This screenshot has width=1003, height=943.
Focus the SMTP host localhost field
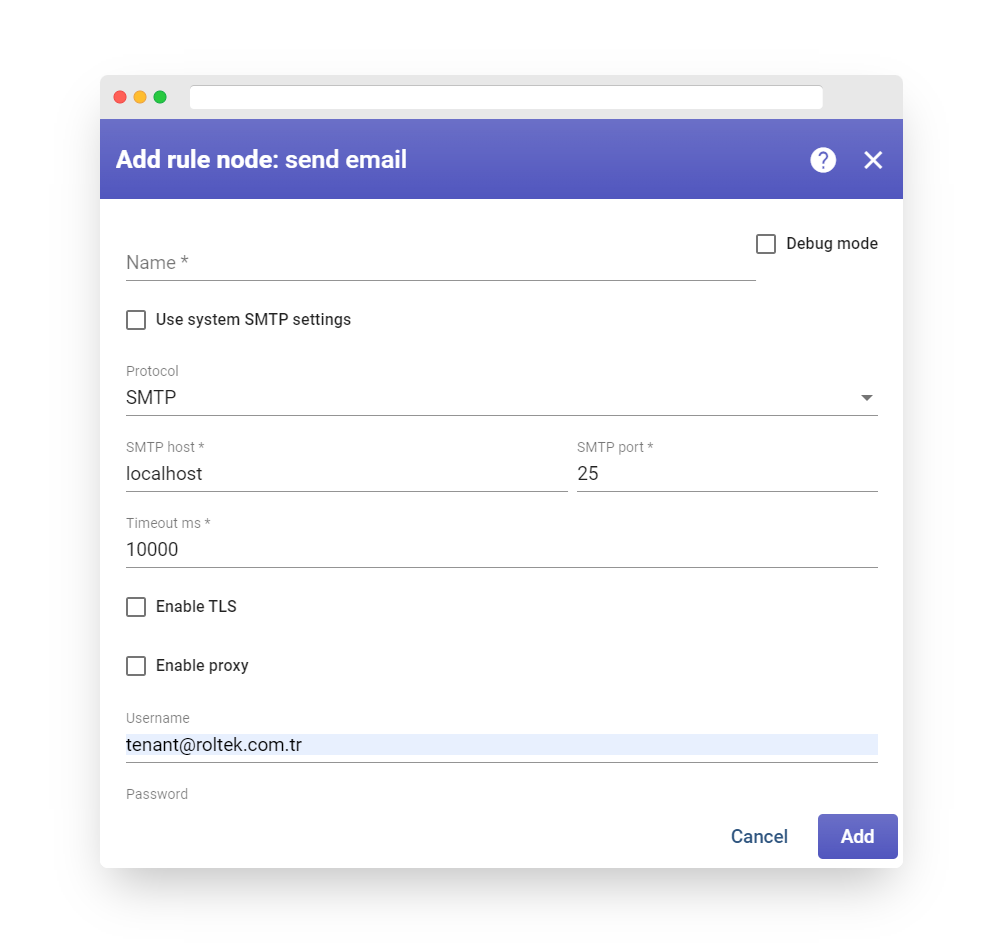pos(347,474)
